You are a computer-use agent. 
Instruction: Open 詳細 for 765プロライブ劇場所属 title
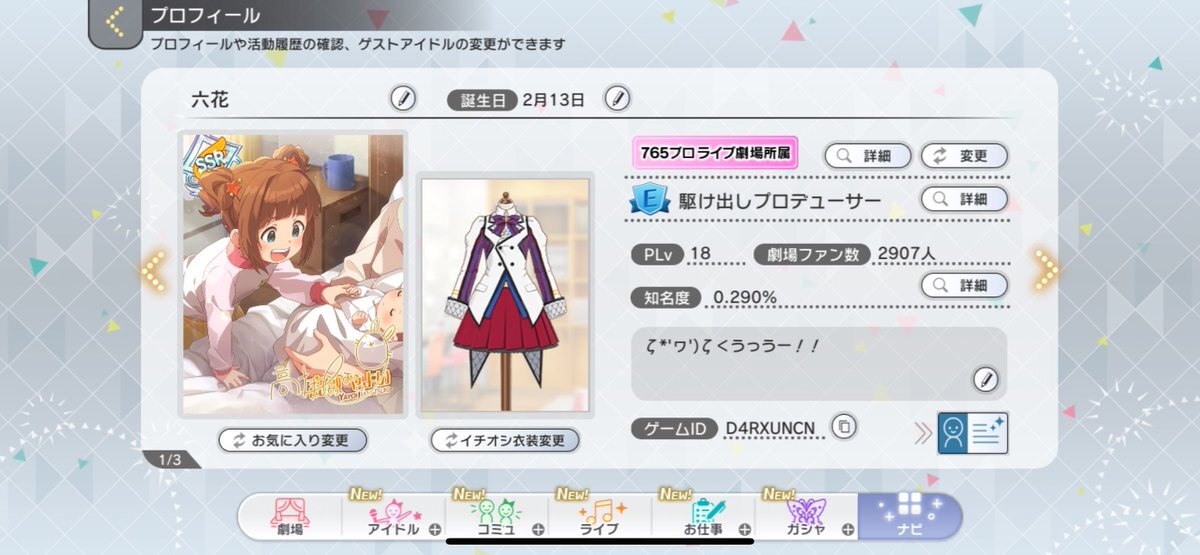(867, 156)
